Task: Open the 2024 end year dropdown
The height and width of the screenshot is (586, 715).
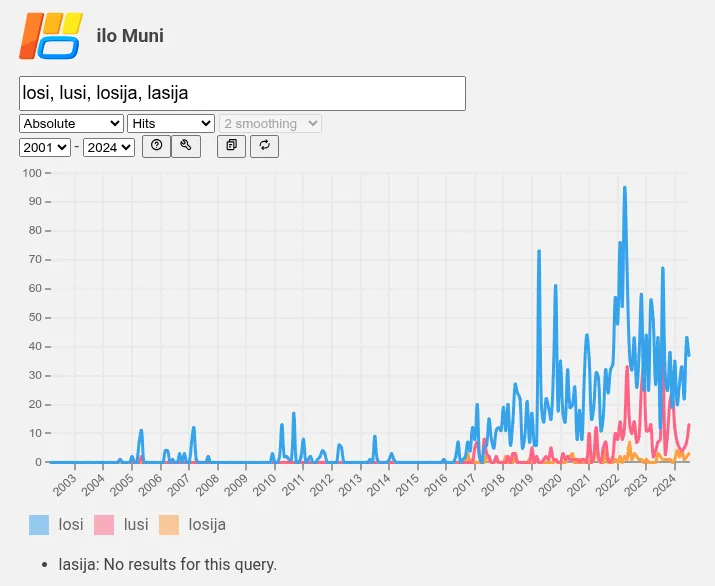Action: point(109,147)
